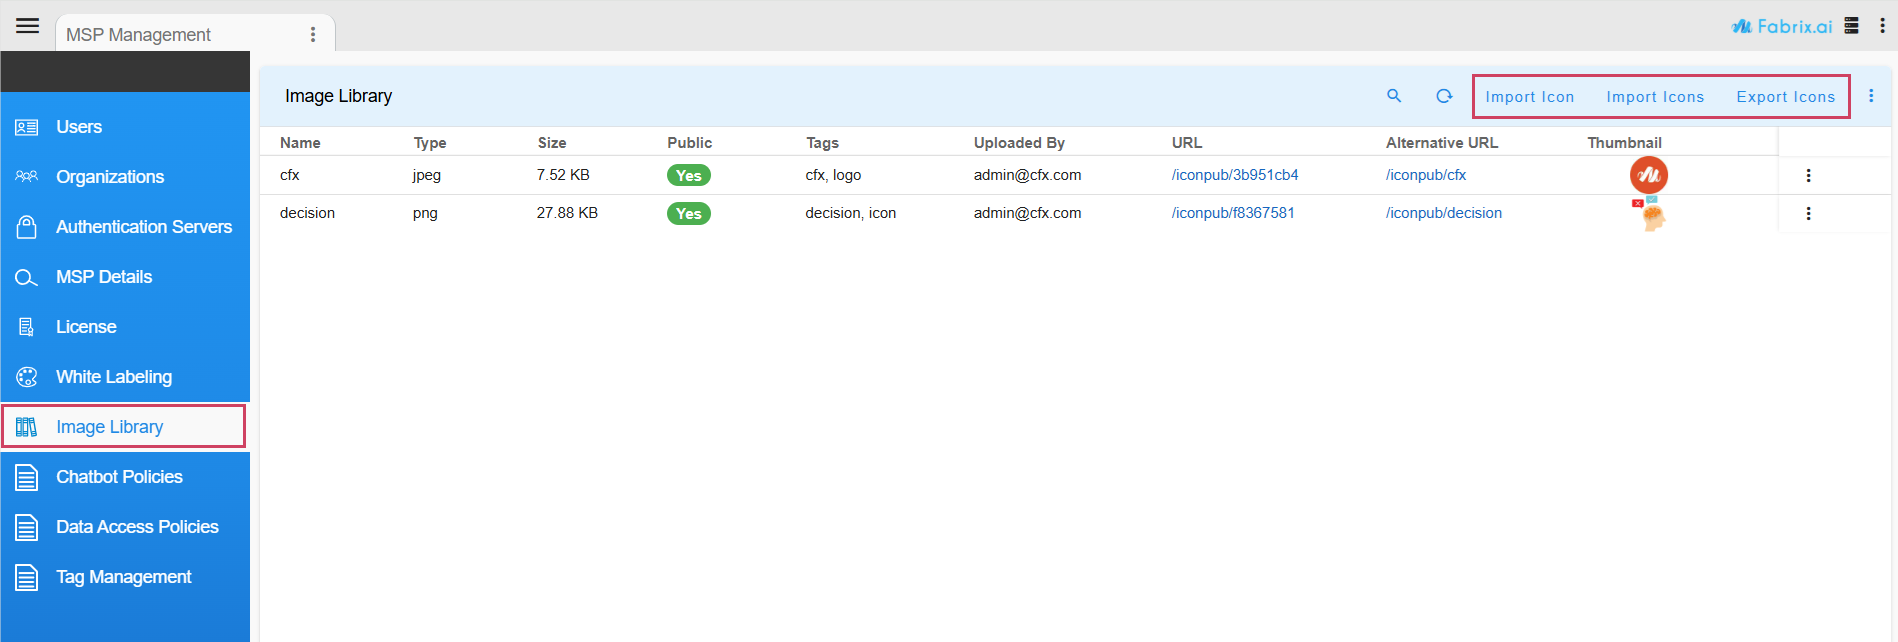The width and height of the screenshot is (1898, 642).
Task: Sort the table by Name column header
Action: click(300, 143)
